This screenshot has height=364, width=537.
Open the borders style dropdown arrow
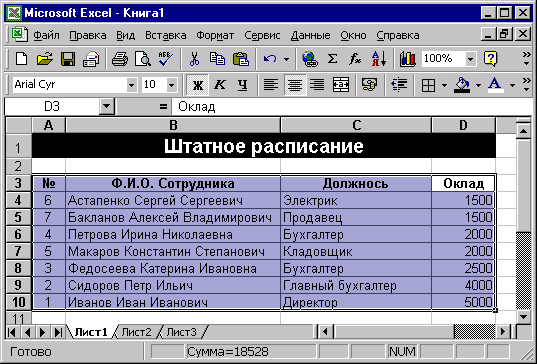coord(444,85)
